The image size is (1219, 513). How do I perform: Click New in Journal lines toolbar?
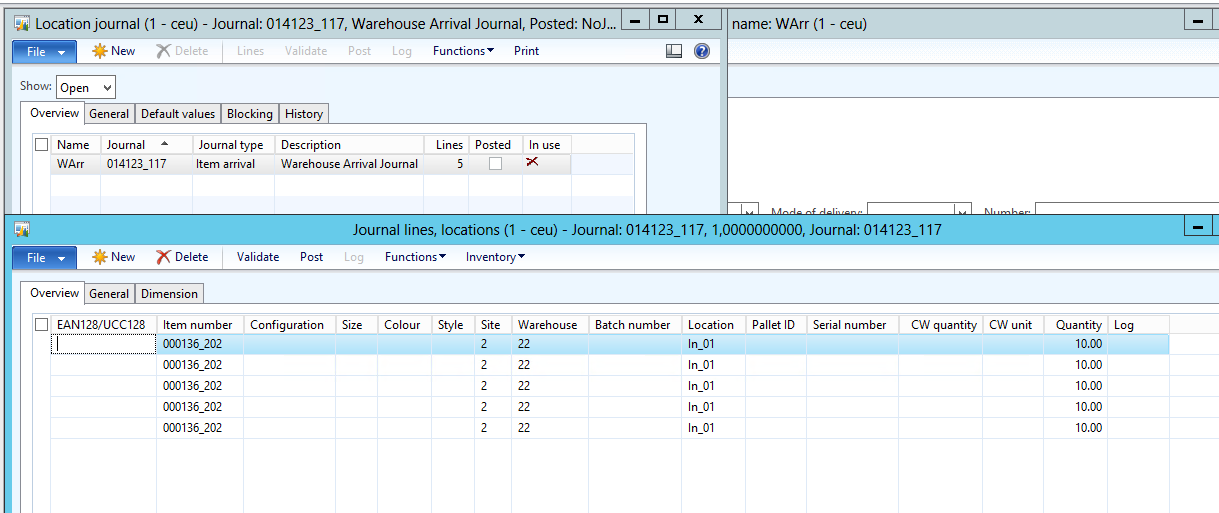113,257
